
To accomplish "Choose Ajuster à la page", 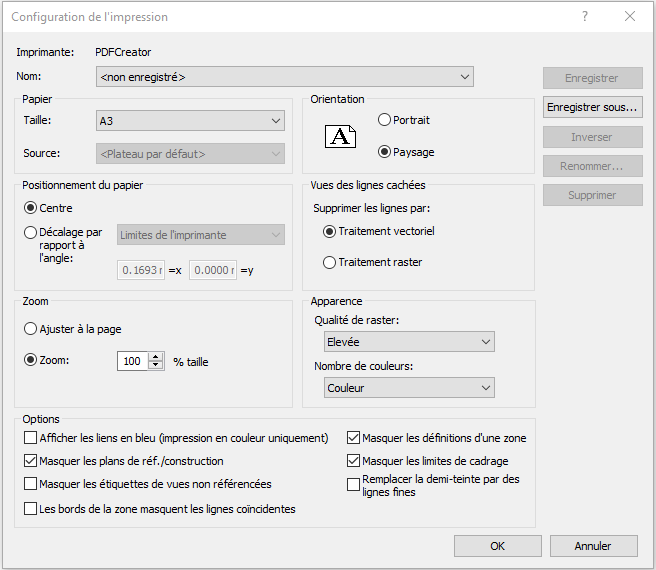I will click(31, 329).
